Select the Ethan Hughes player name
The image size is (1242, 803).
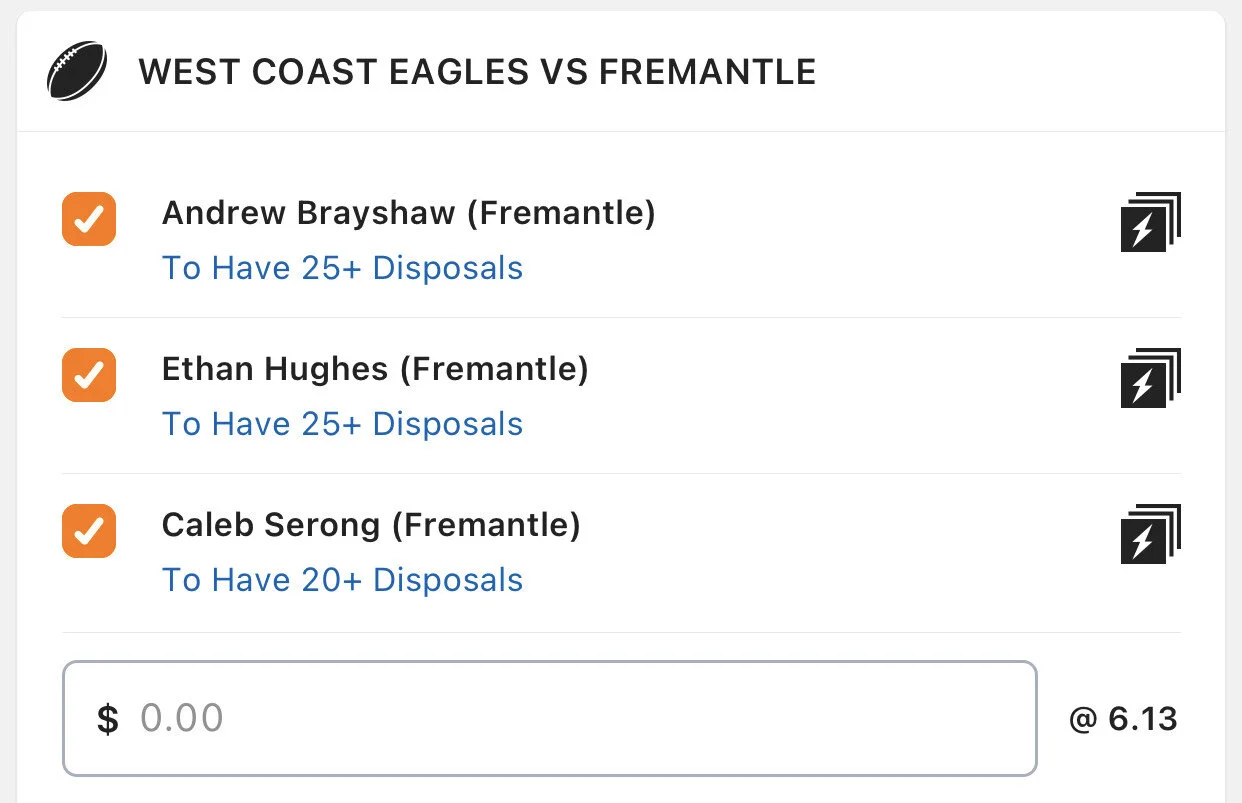click(x=274, y=369)
